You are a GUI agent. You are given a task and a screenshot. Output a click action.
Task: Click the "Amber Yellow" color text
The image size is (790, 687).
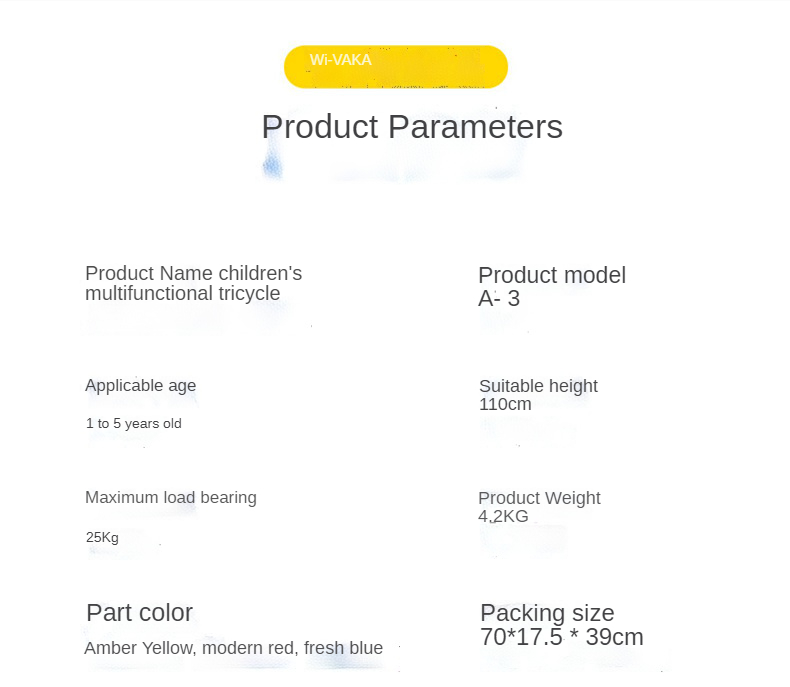tap(140, 648)
